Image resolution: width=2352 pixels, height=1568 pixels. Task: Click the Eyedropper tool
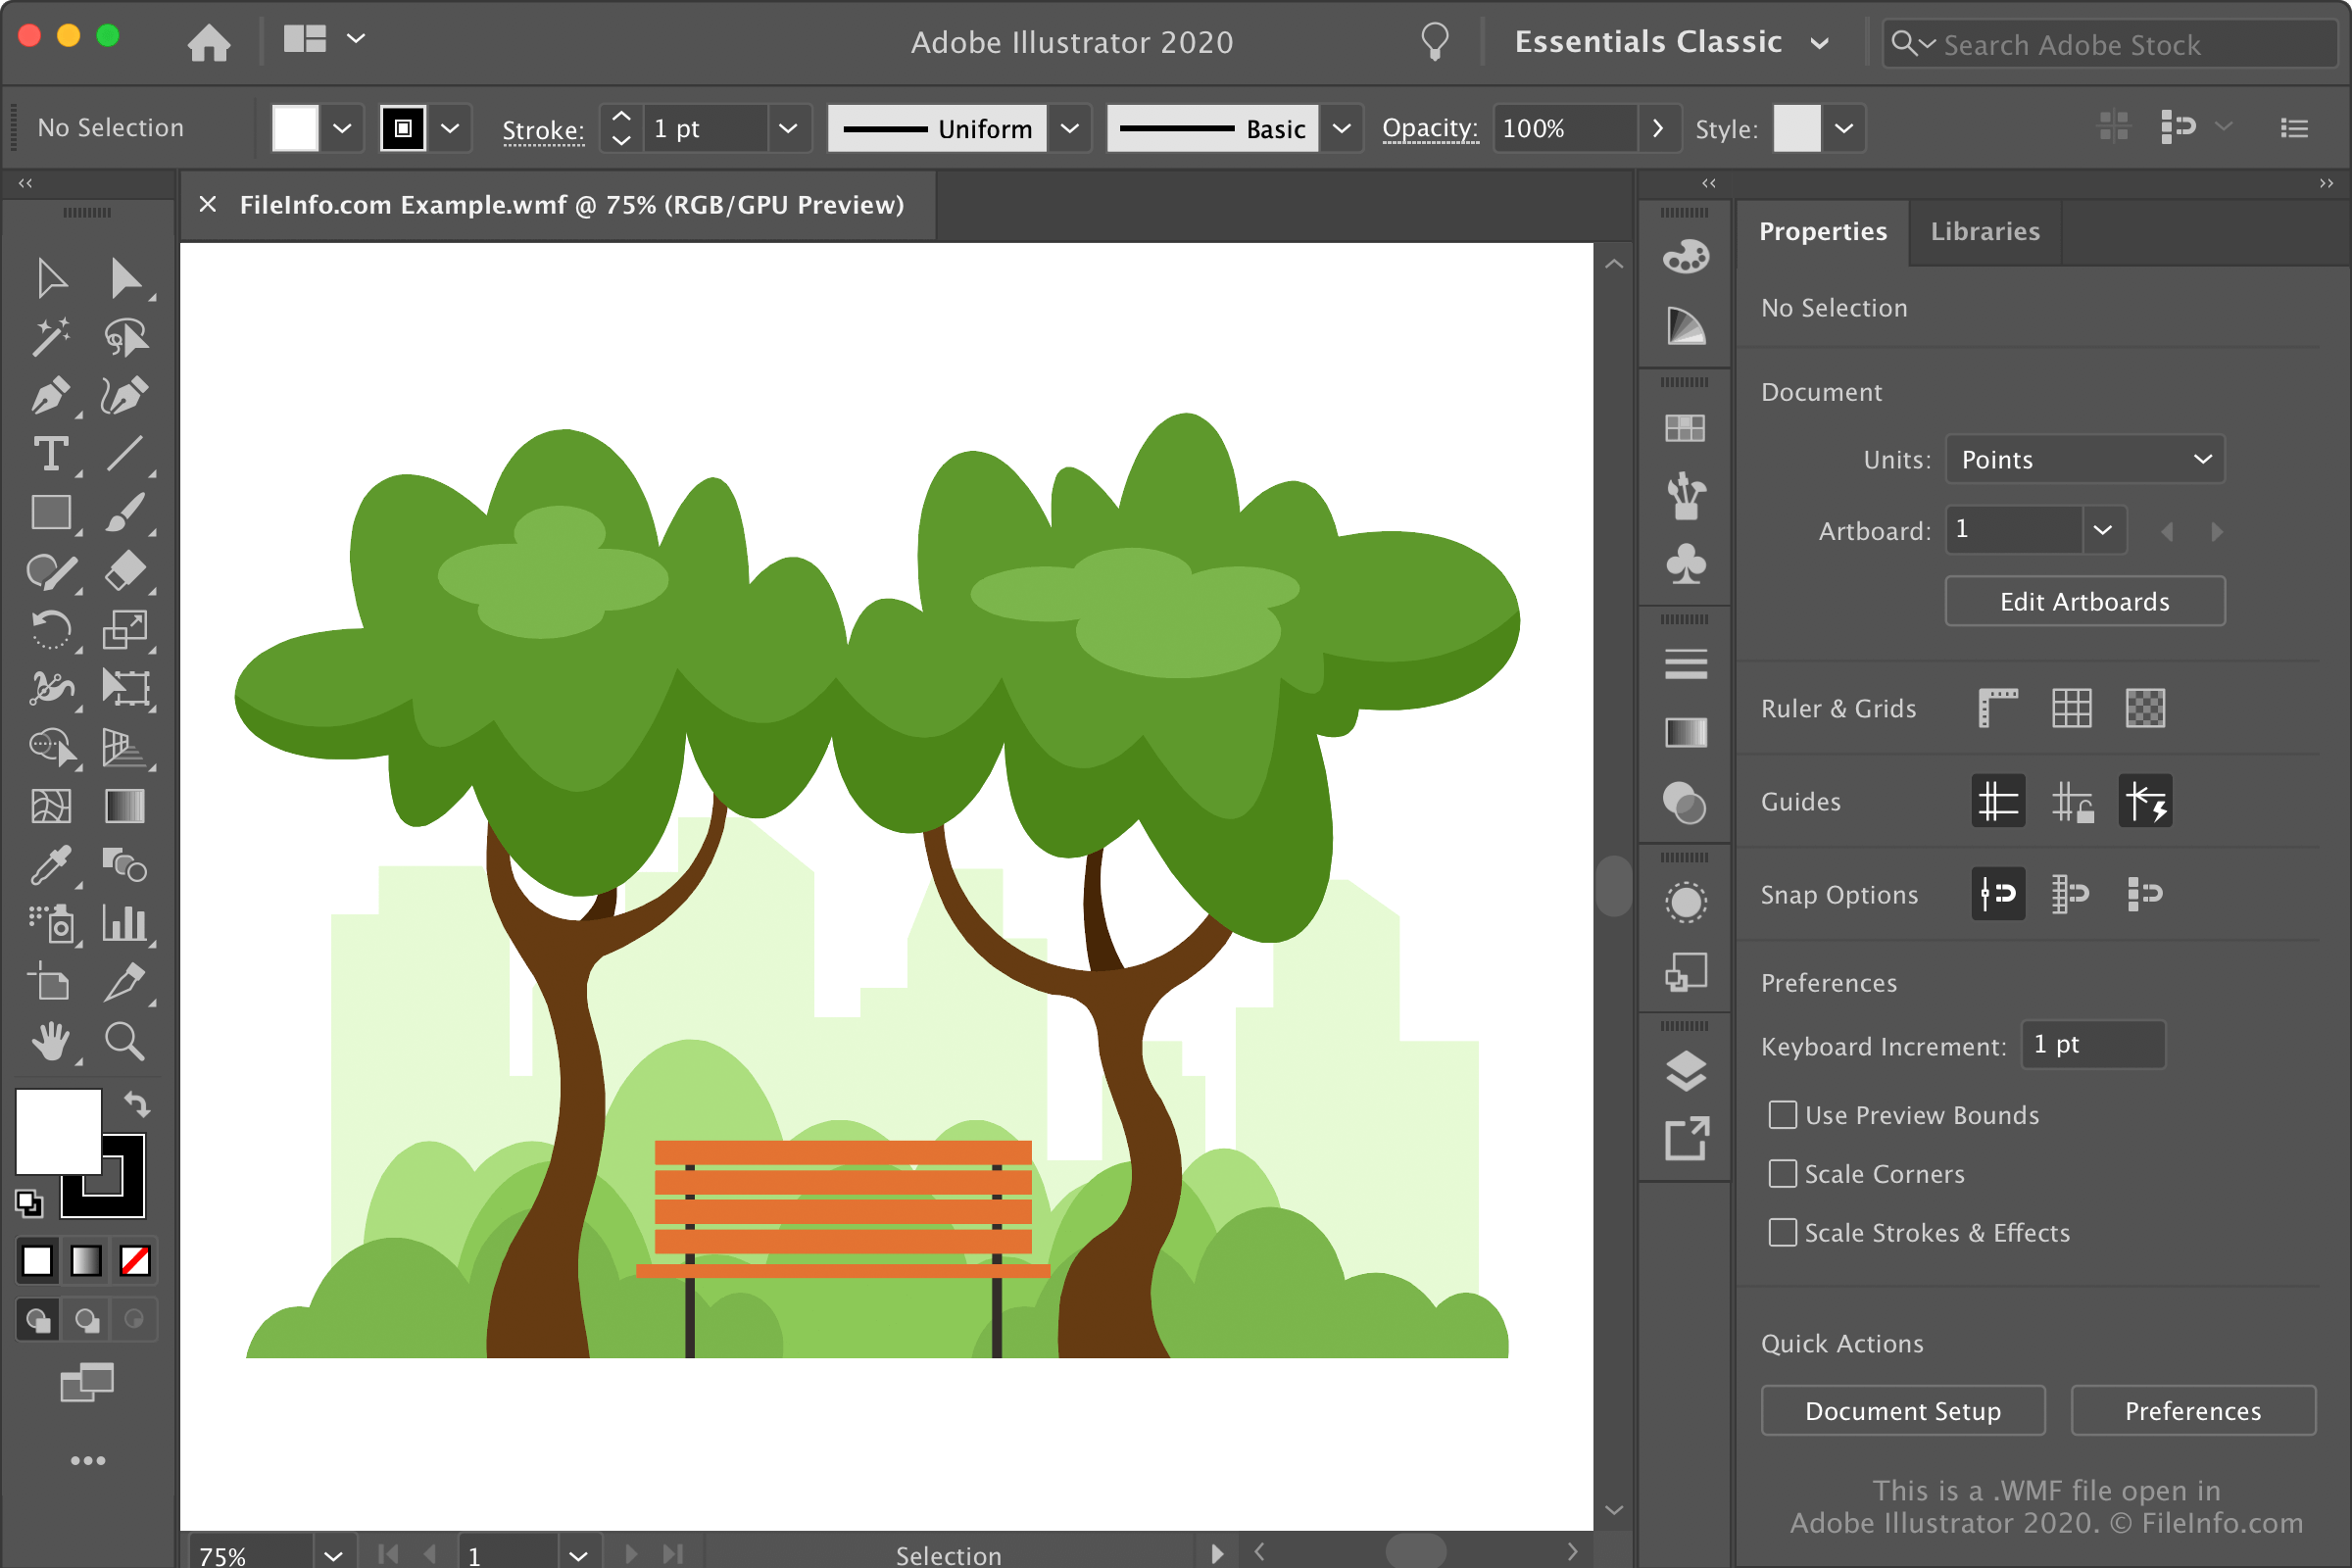click(49, 864)
